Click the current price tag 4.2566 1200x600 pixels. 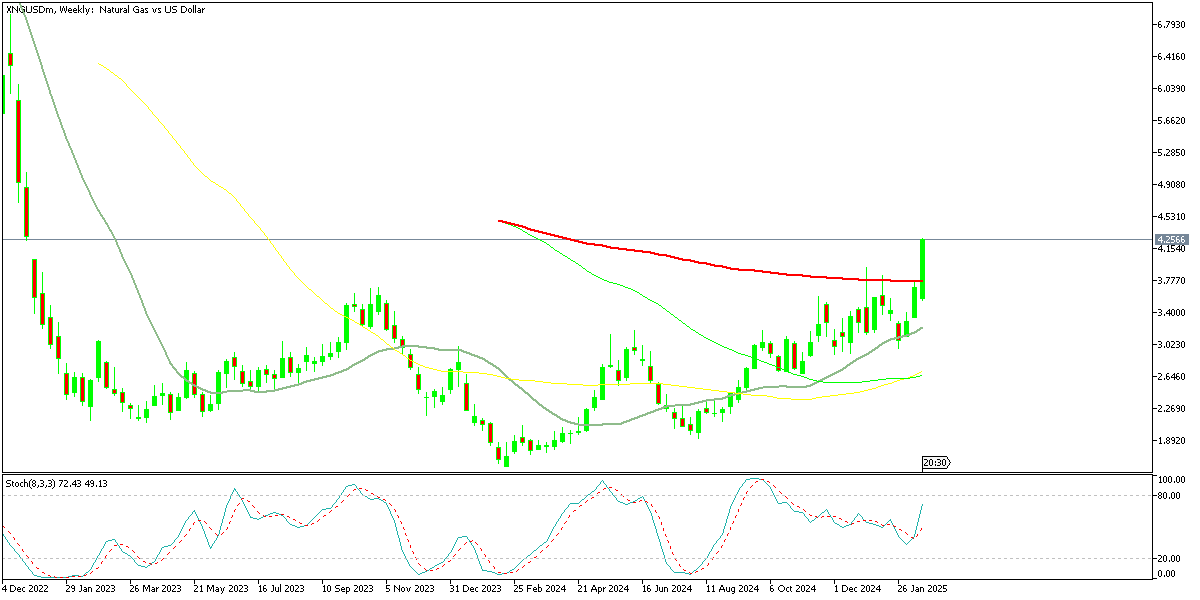tap(1172, 238)
